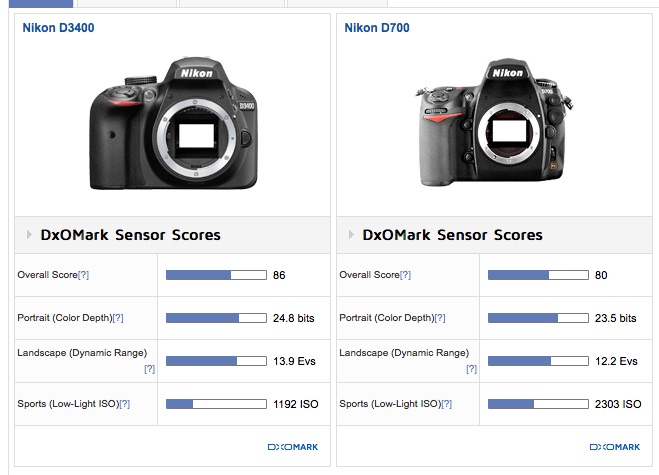
Task: Open help [?] for D3400 Portrait Color Depth
Action: (x=118, y=318)
